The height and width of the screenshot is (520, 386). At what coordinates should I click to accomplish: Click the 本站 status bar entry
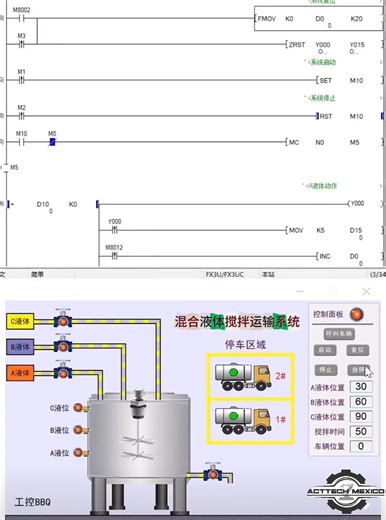(268, 275)
